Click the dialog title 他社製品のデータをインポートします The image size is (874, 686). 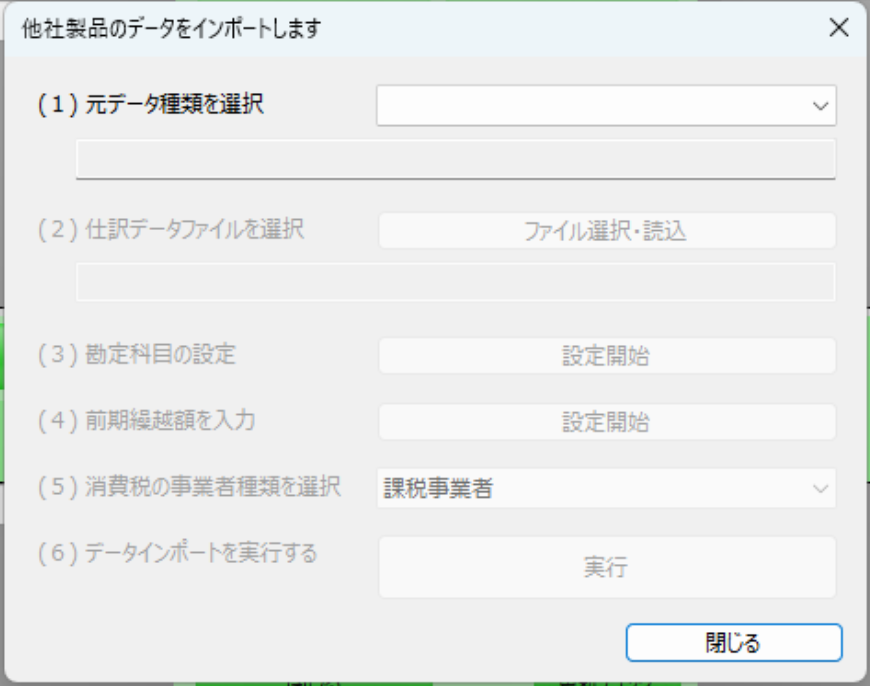(x=171, y=28)
